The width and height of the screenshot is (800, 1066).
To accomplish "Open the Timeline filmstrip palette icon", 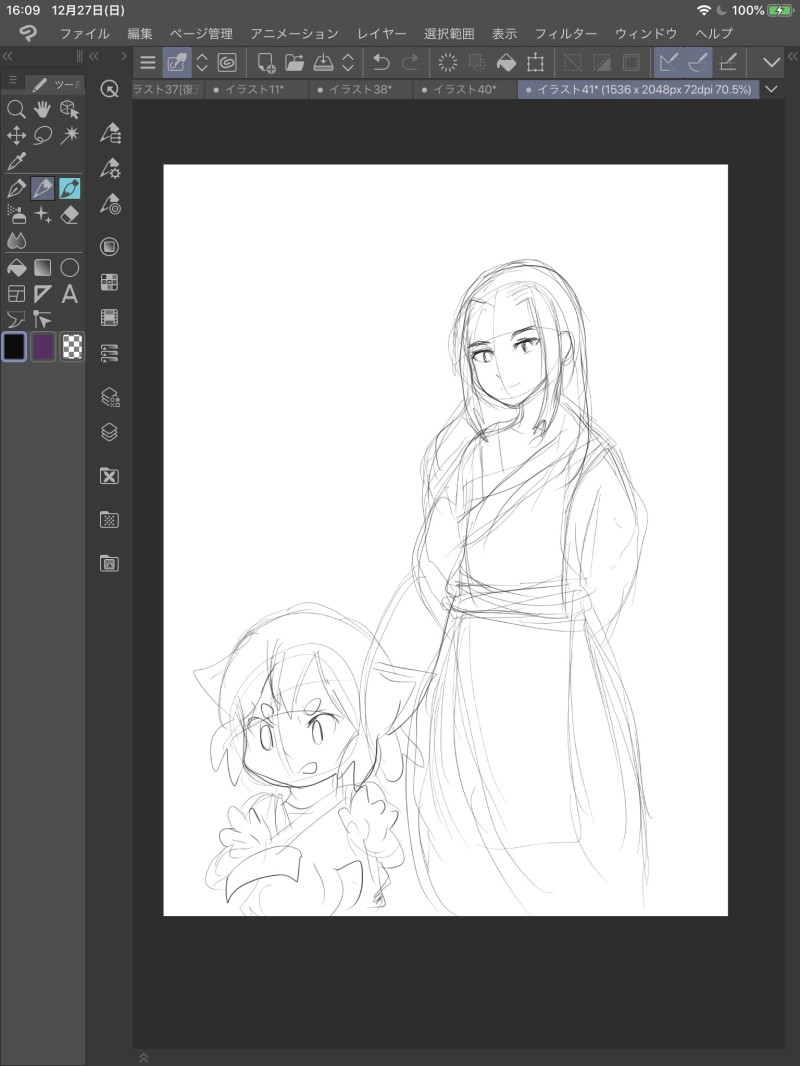I will click(x=109, y=317).
